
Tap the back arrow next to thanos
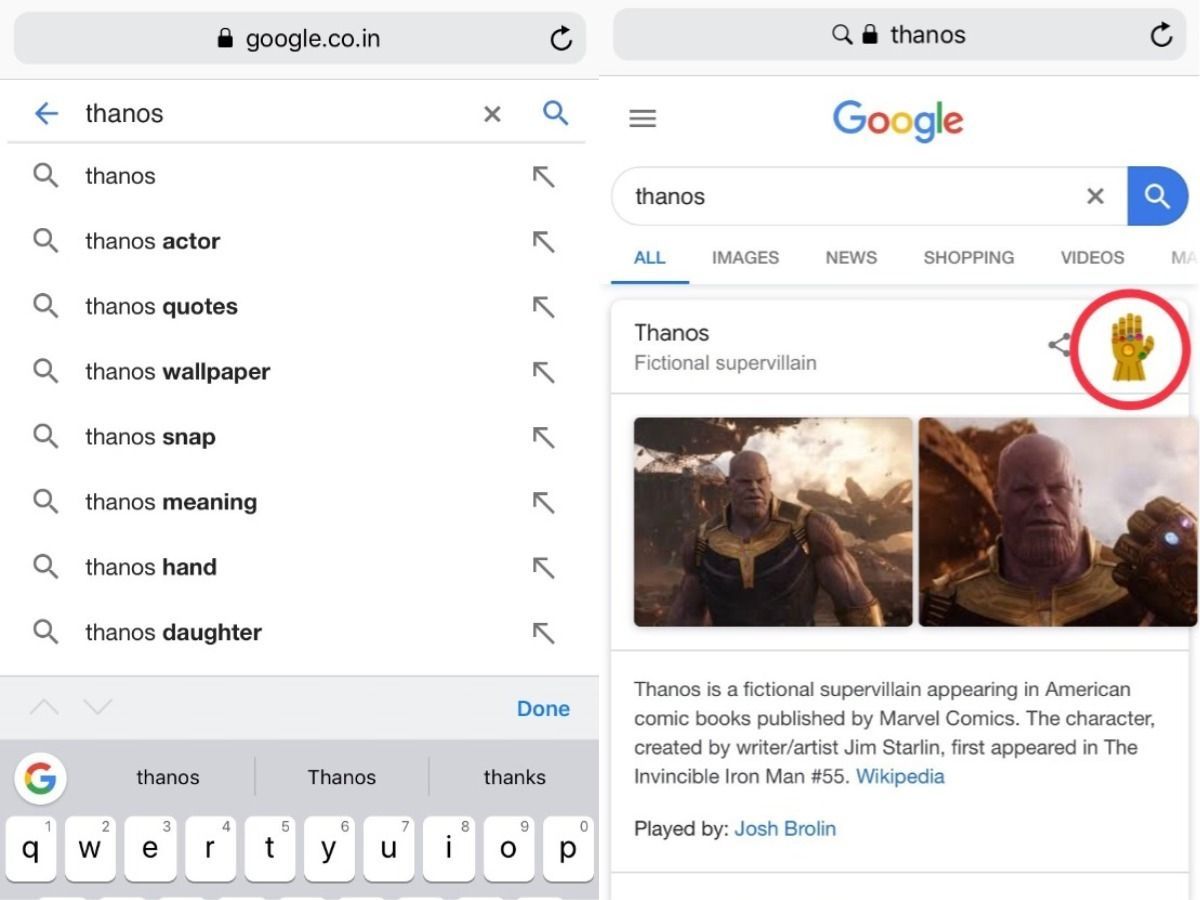(46, 114)
